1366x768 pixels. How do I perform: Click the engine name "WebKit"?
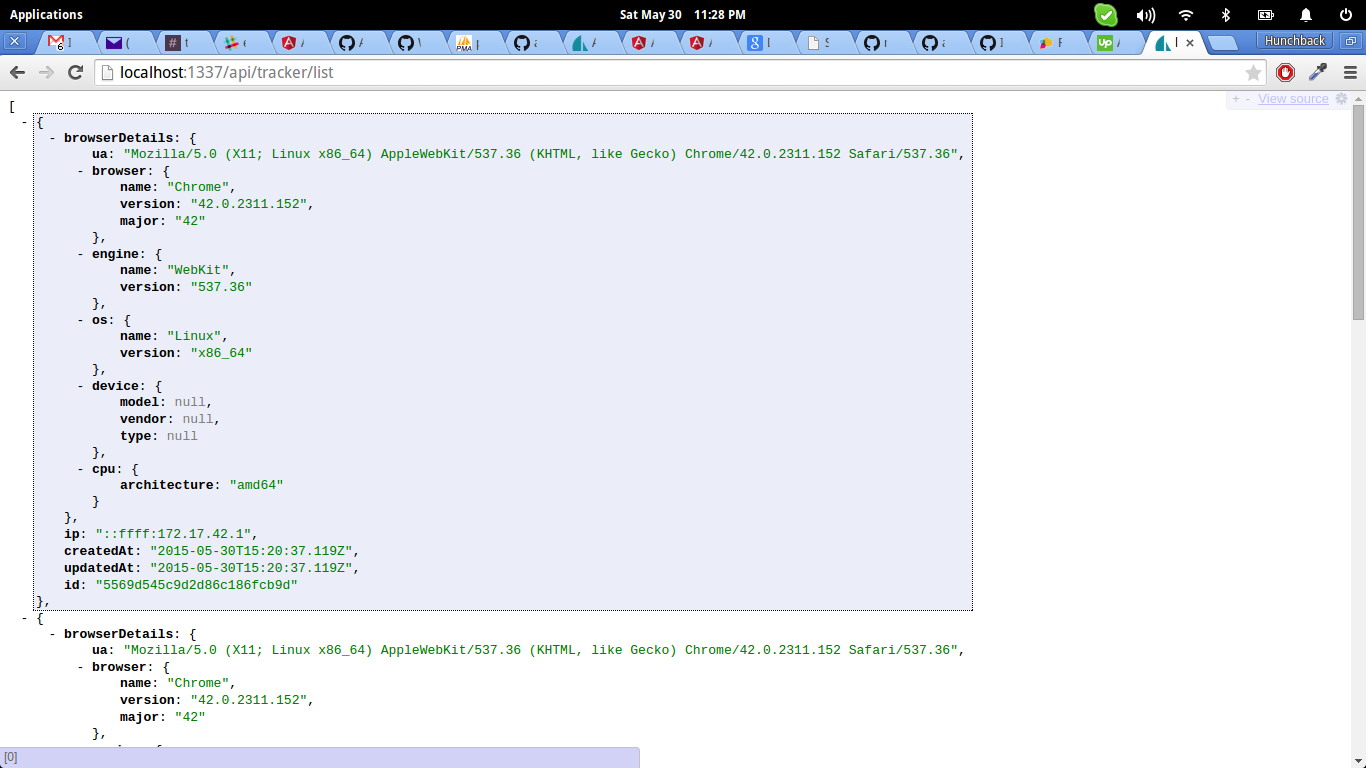point(198,271)
